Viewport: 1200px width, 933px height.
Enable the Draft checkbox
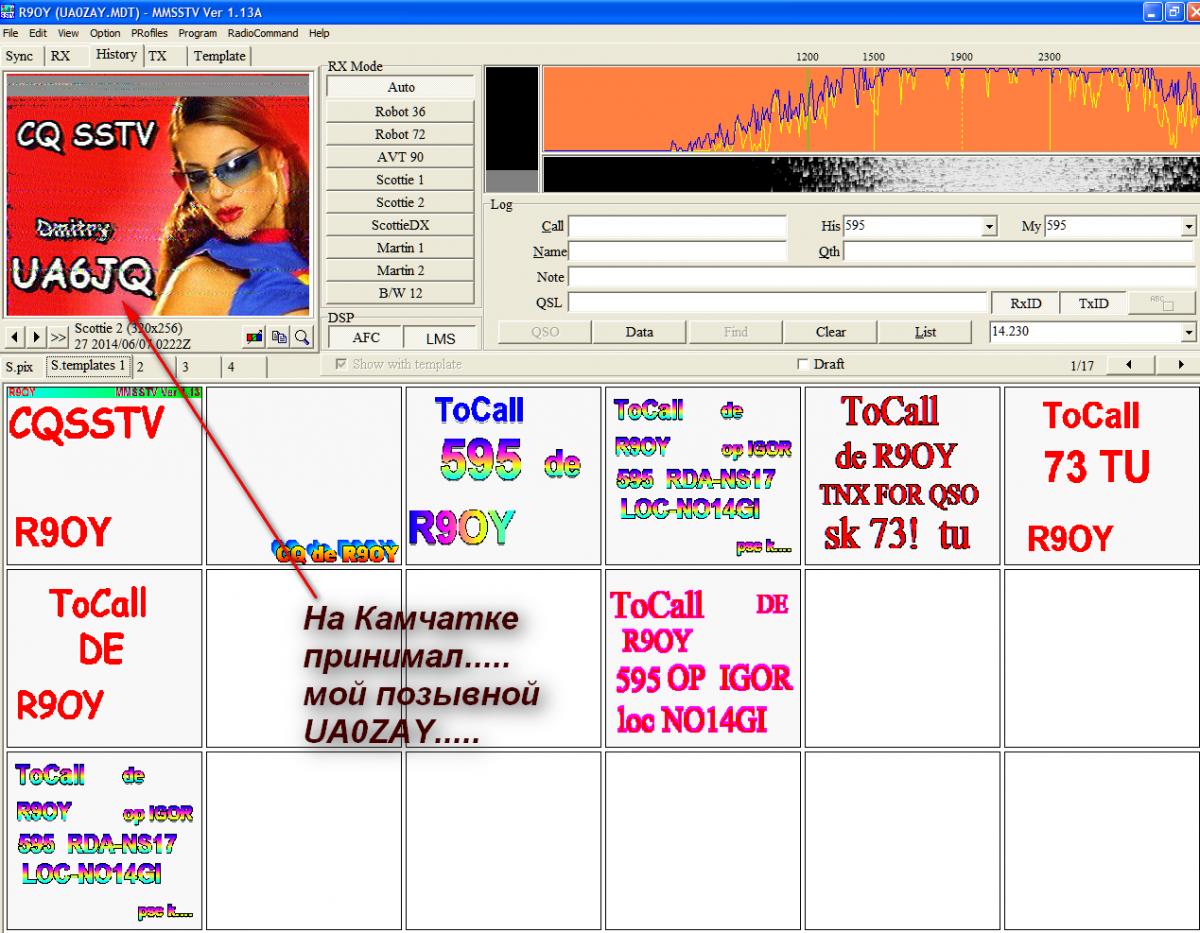click(x=802, y=365)
